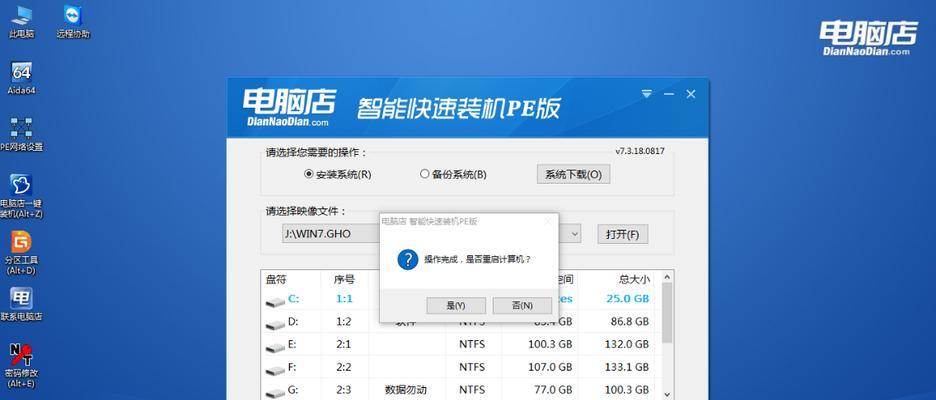This screenshot has height=400, width=936.
Task: Decline restart with 否(N) button
Action: click(522, 306)
